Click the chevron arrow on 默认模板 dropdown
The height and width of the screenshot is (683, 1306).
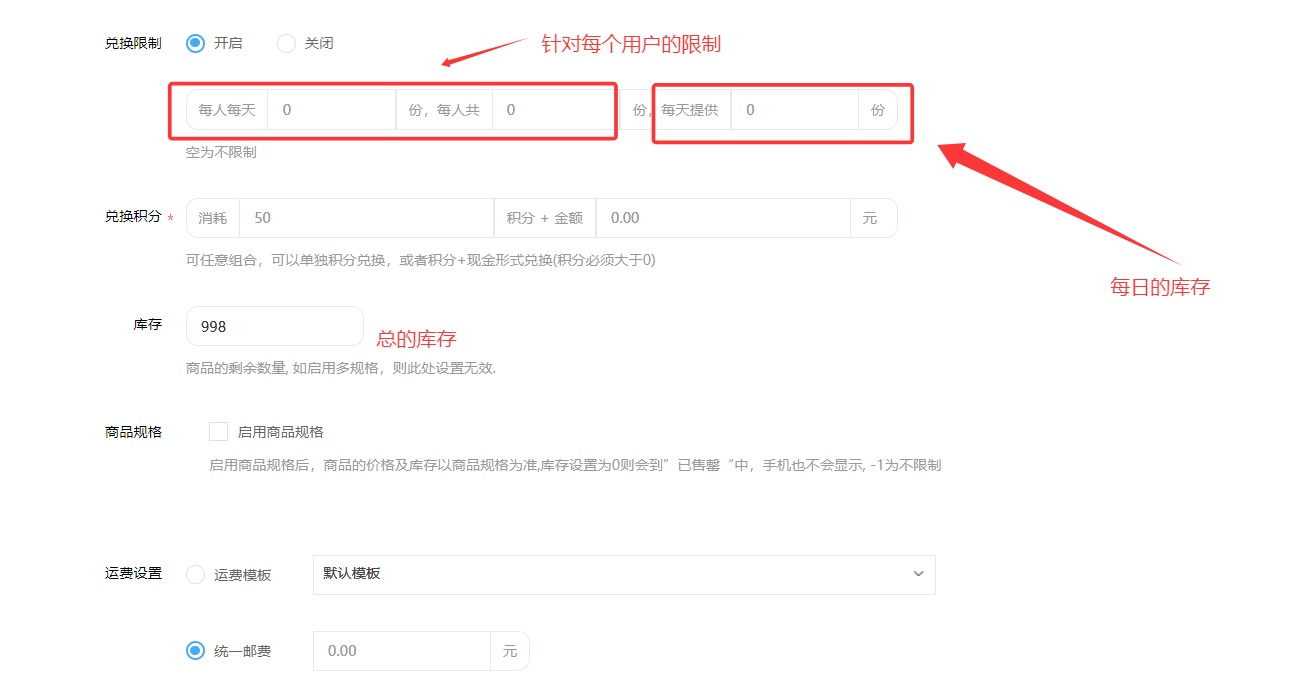(918, 575)
